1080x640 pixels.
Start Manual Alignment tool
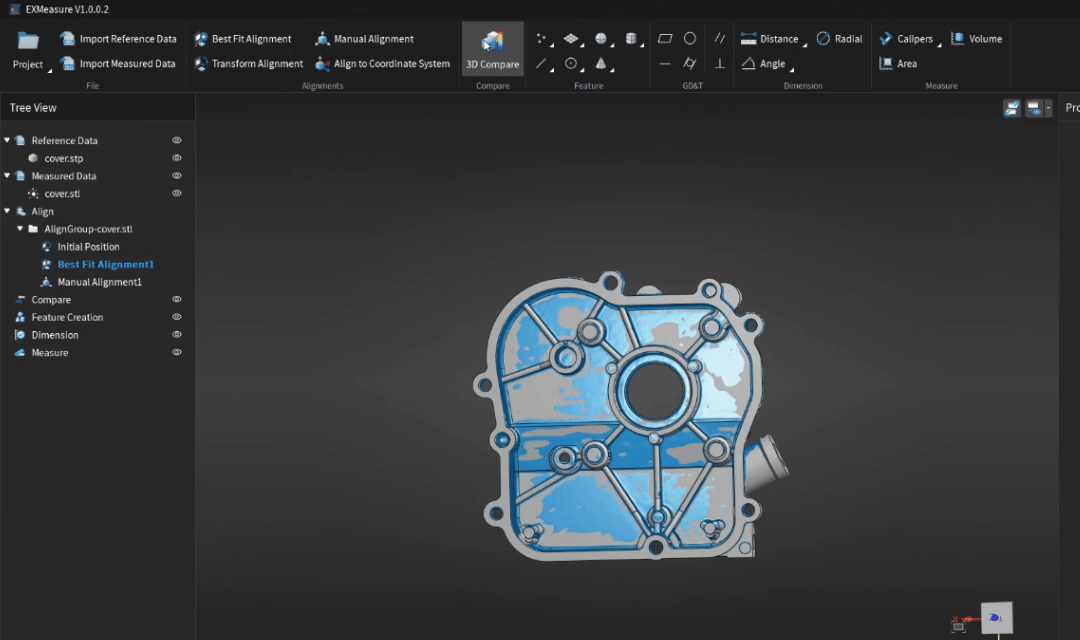364,39
